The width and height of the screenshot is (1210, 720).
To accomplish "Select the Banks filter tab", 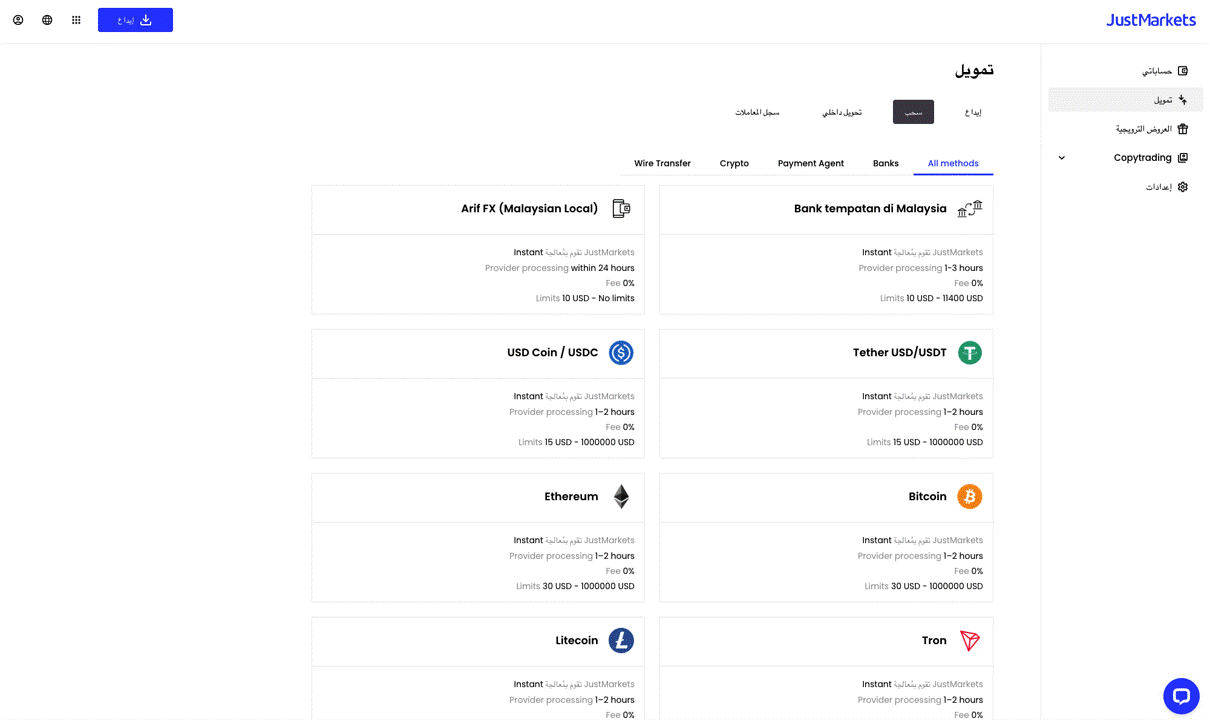I will 886,163.
